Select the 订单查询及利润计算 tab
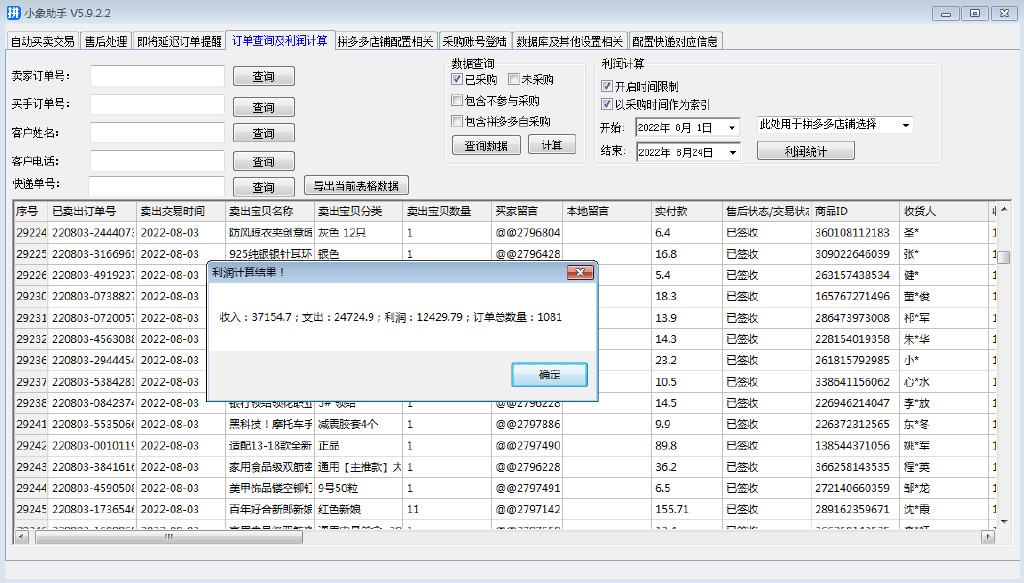 pos(280,40)
